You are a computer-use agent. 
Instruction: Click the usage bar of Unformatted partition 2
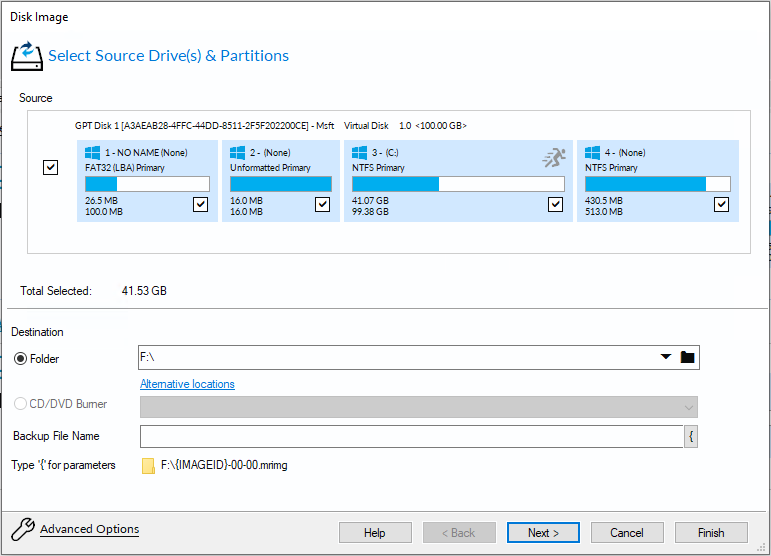(280, 184)
